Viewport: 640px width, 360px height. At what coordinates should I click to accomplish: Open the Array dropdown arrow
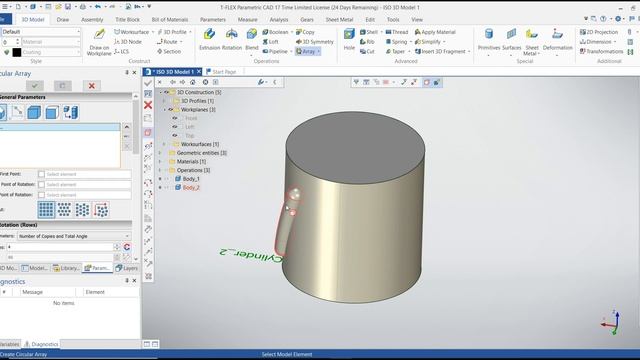[x=319, y=51]
